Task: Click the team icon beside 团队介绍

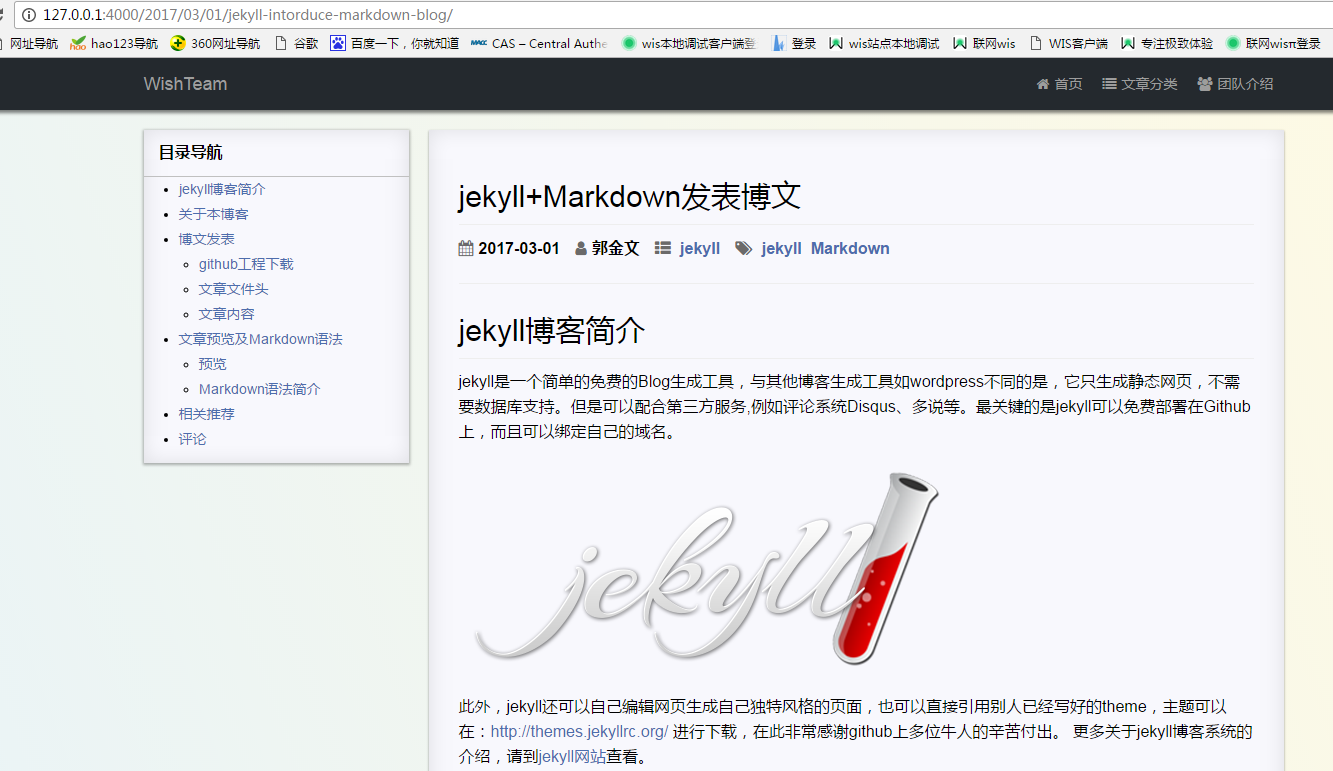Action: 1205,84
